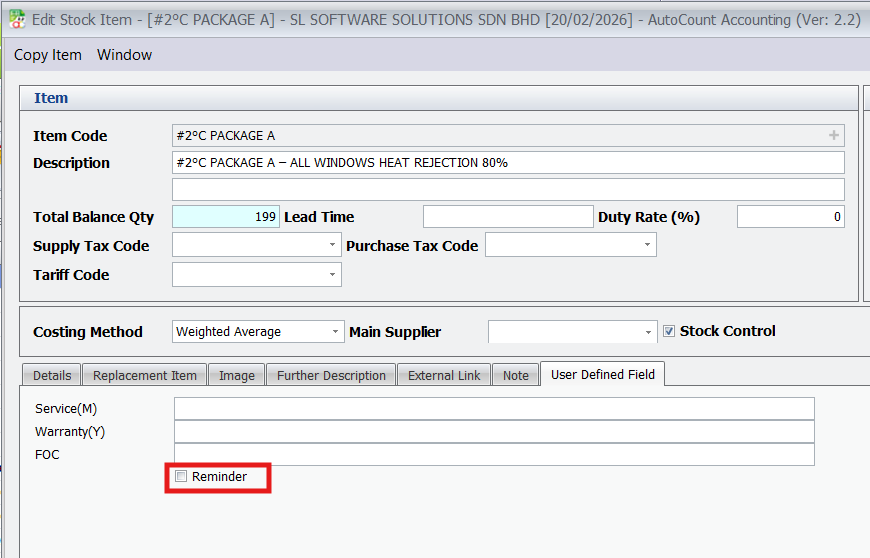Open the Image tab
Viewport: 870px width, 558px height.
(x=237, y=375)
